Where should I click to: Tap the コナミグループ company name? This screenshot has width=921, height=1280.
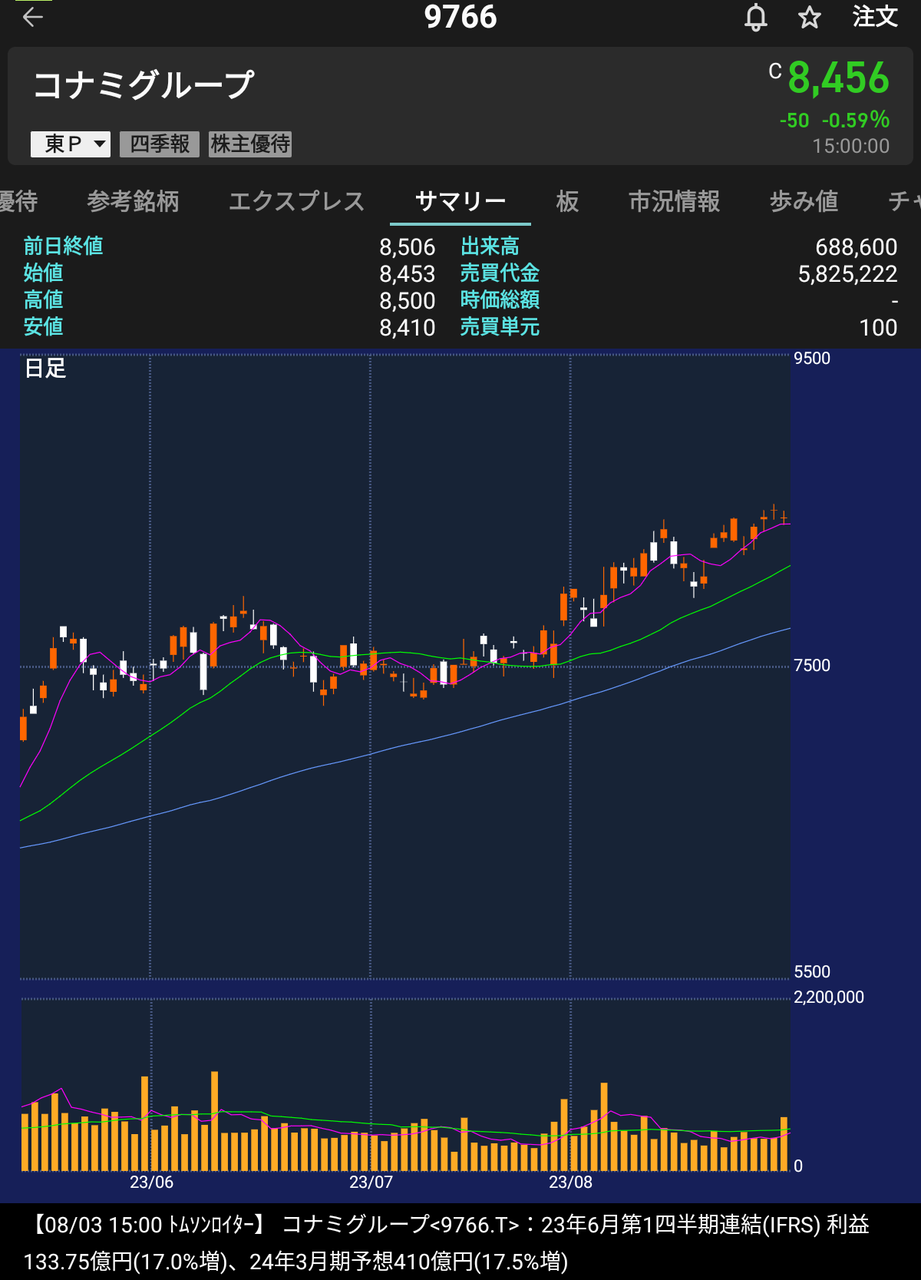144,85
